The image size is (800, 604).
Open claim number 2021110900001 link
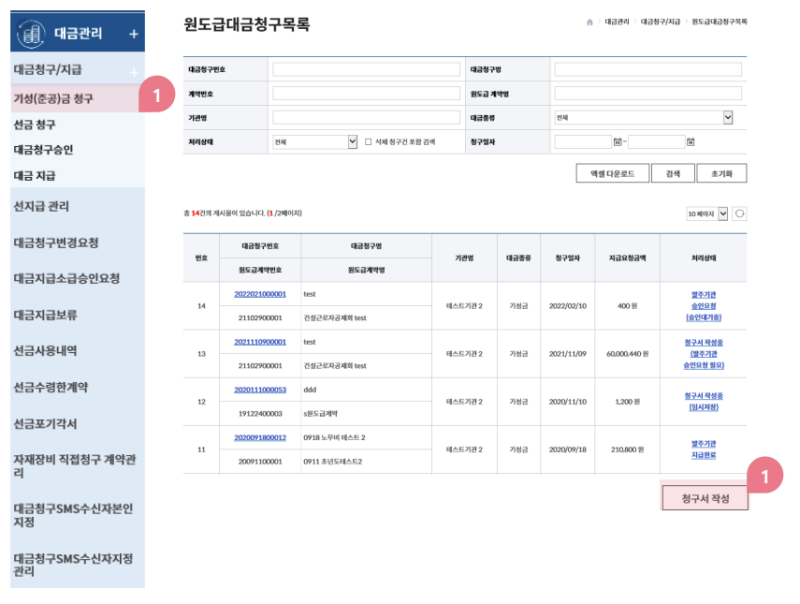click(260, 342)
